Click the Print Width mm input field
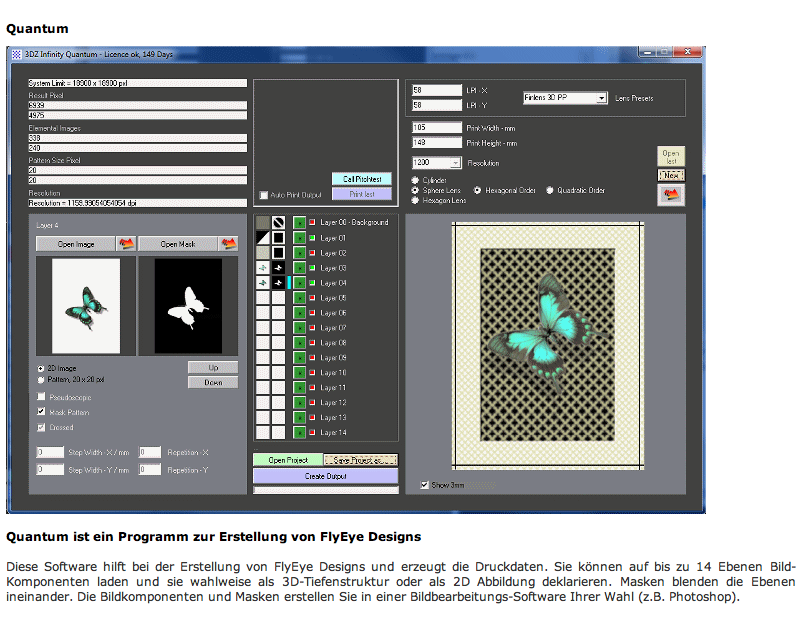 tap(433, 127)
